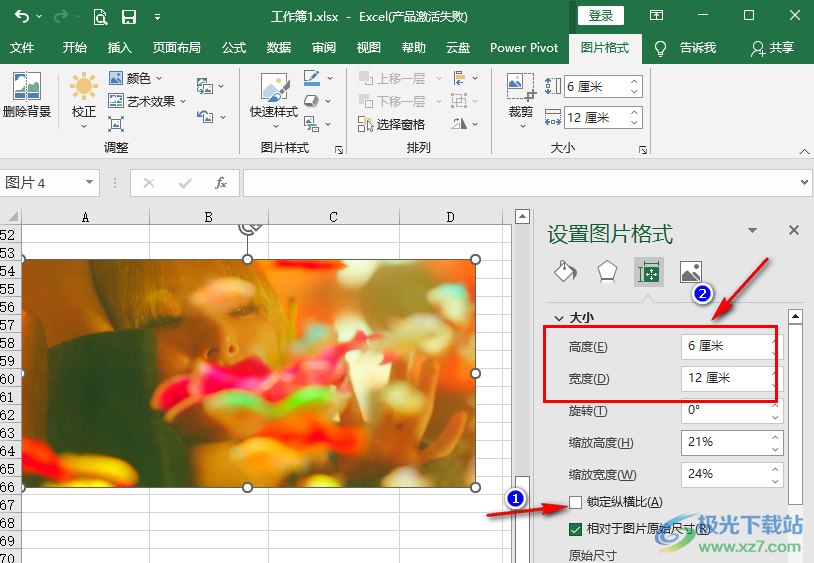
Task: Click the Undo arrow icon
Action: pyautogui.click(x=22, y=16)
